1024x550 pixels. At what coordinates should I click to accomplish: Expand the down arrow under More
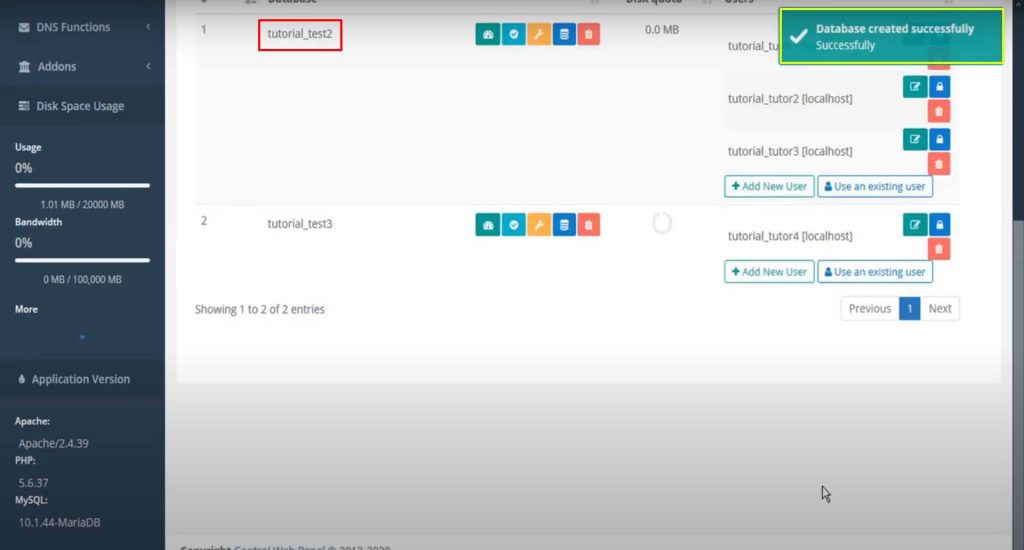82,337
